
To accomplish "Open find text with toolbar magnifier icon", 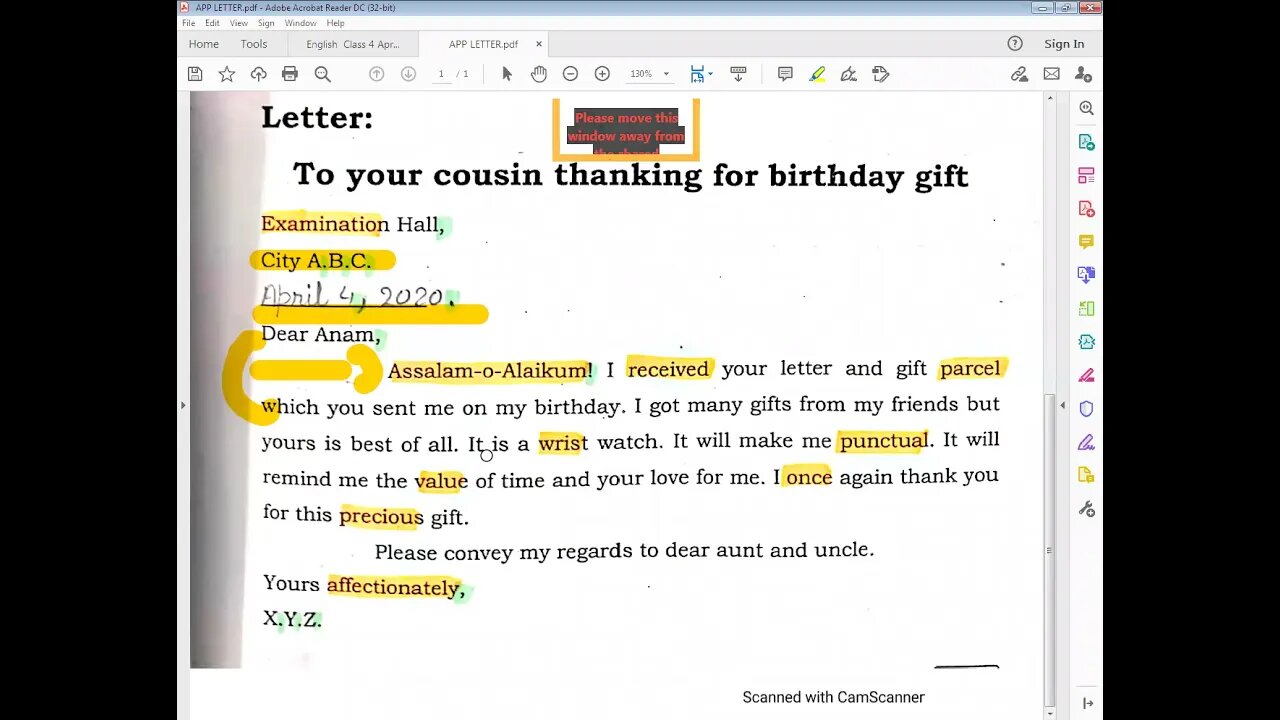I will (322, 74).
